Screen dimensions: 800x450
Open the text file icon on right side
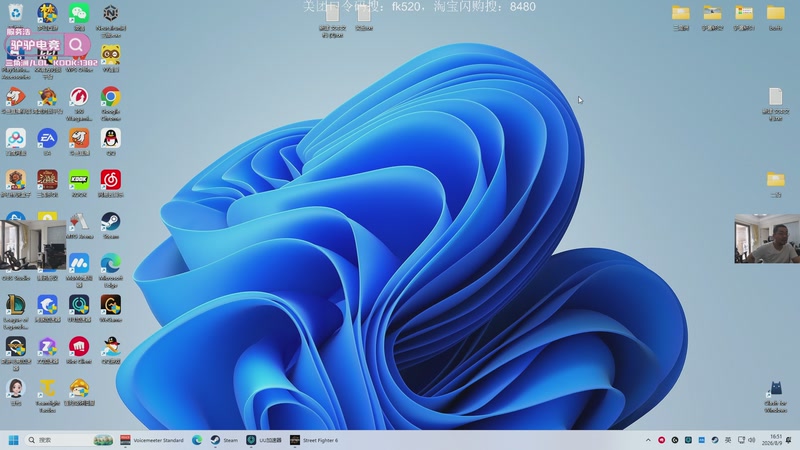[776, 97]
